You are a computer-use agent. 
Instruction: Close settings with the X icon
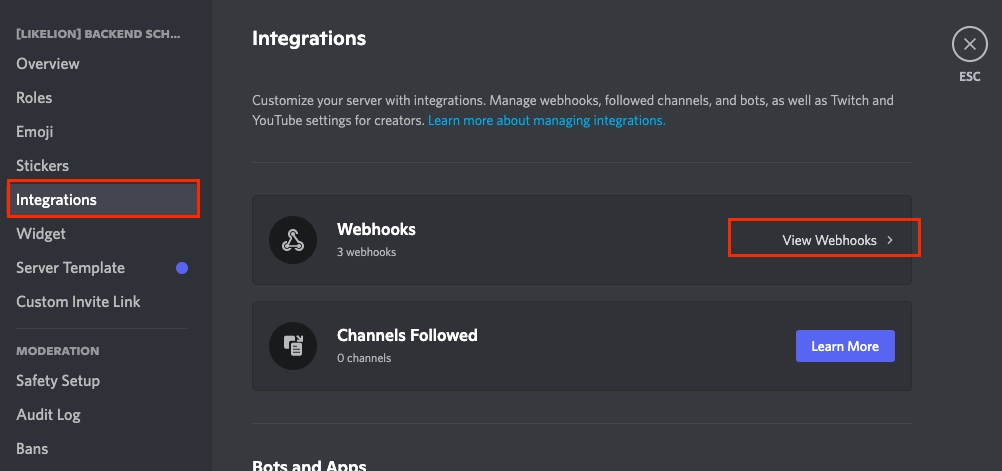tap(969, 45)
